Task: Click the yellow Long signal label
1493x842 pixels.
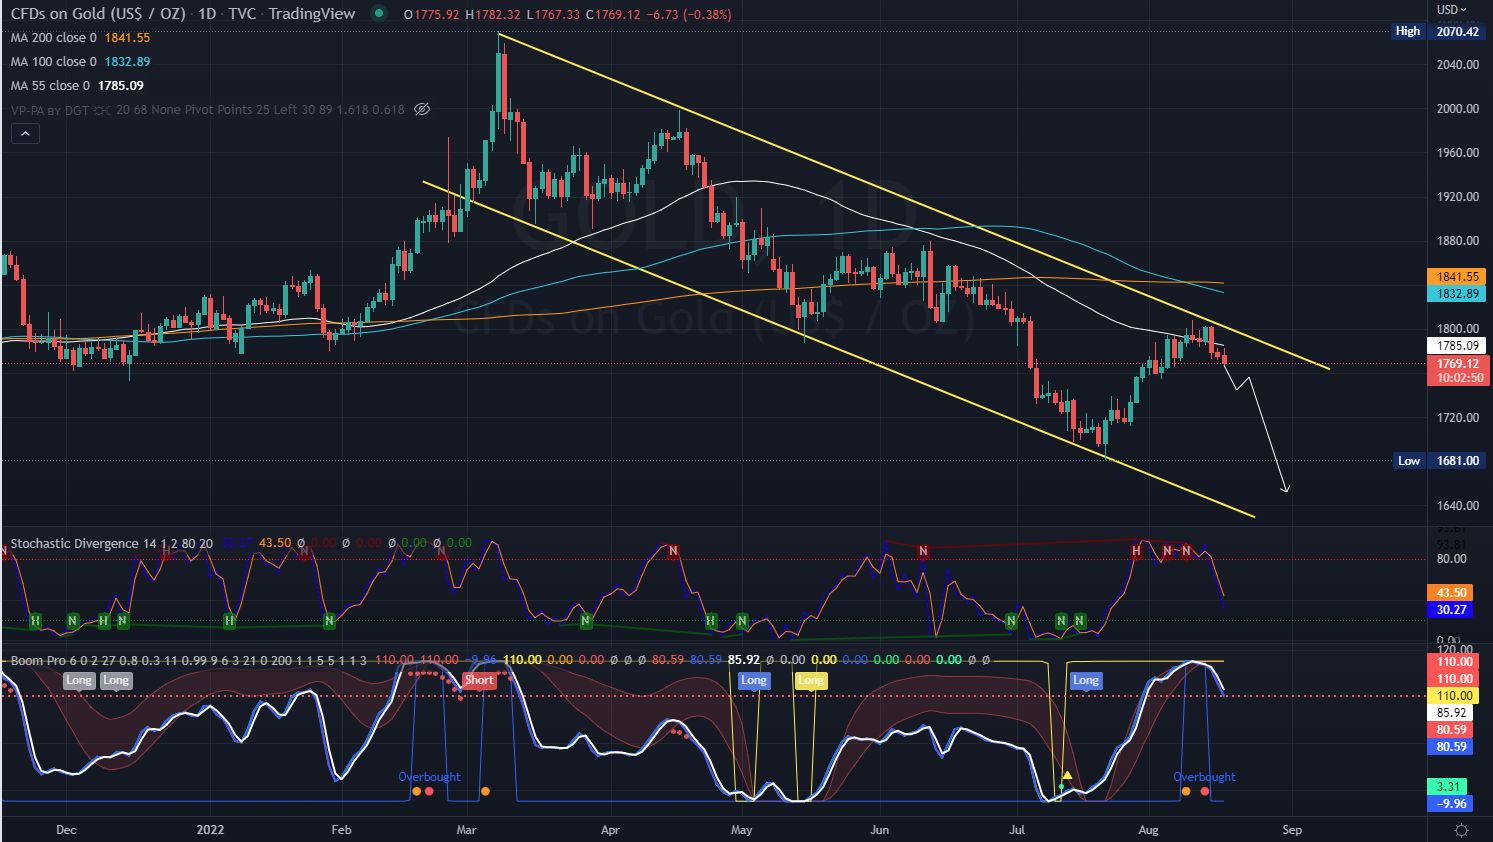Action: click(x=810, y=681)
